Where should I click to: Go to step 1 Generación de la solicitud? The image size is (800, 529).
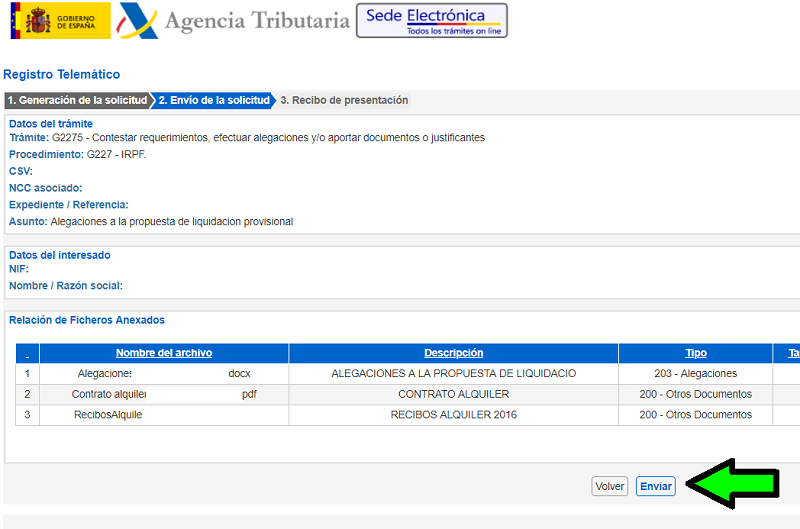pyautogui.click(x=77, y=100)
